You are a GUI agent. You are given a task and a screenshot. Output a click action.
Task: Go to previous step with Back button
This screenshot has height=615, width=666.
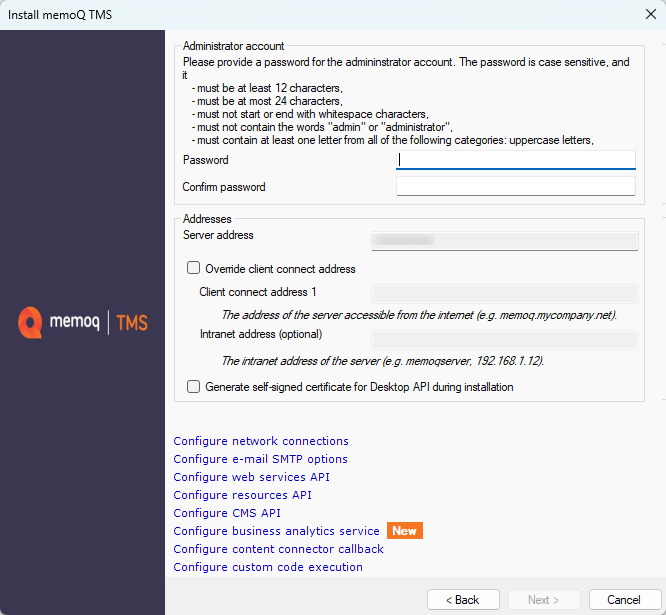tap(463, 600)
